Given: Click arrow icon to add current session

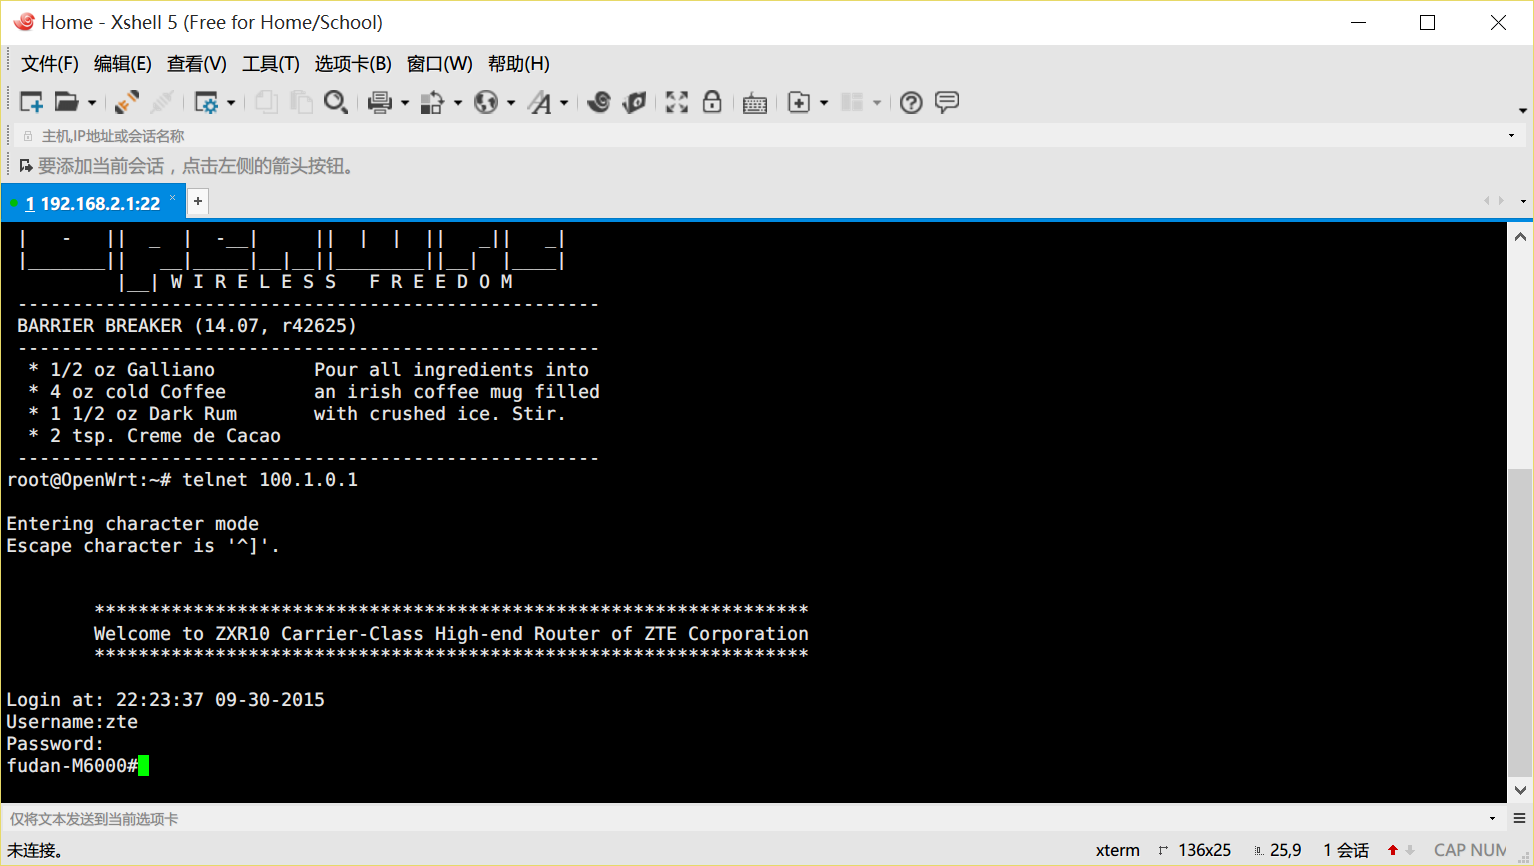Looking at the screenshot, I should [26, 166].
